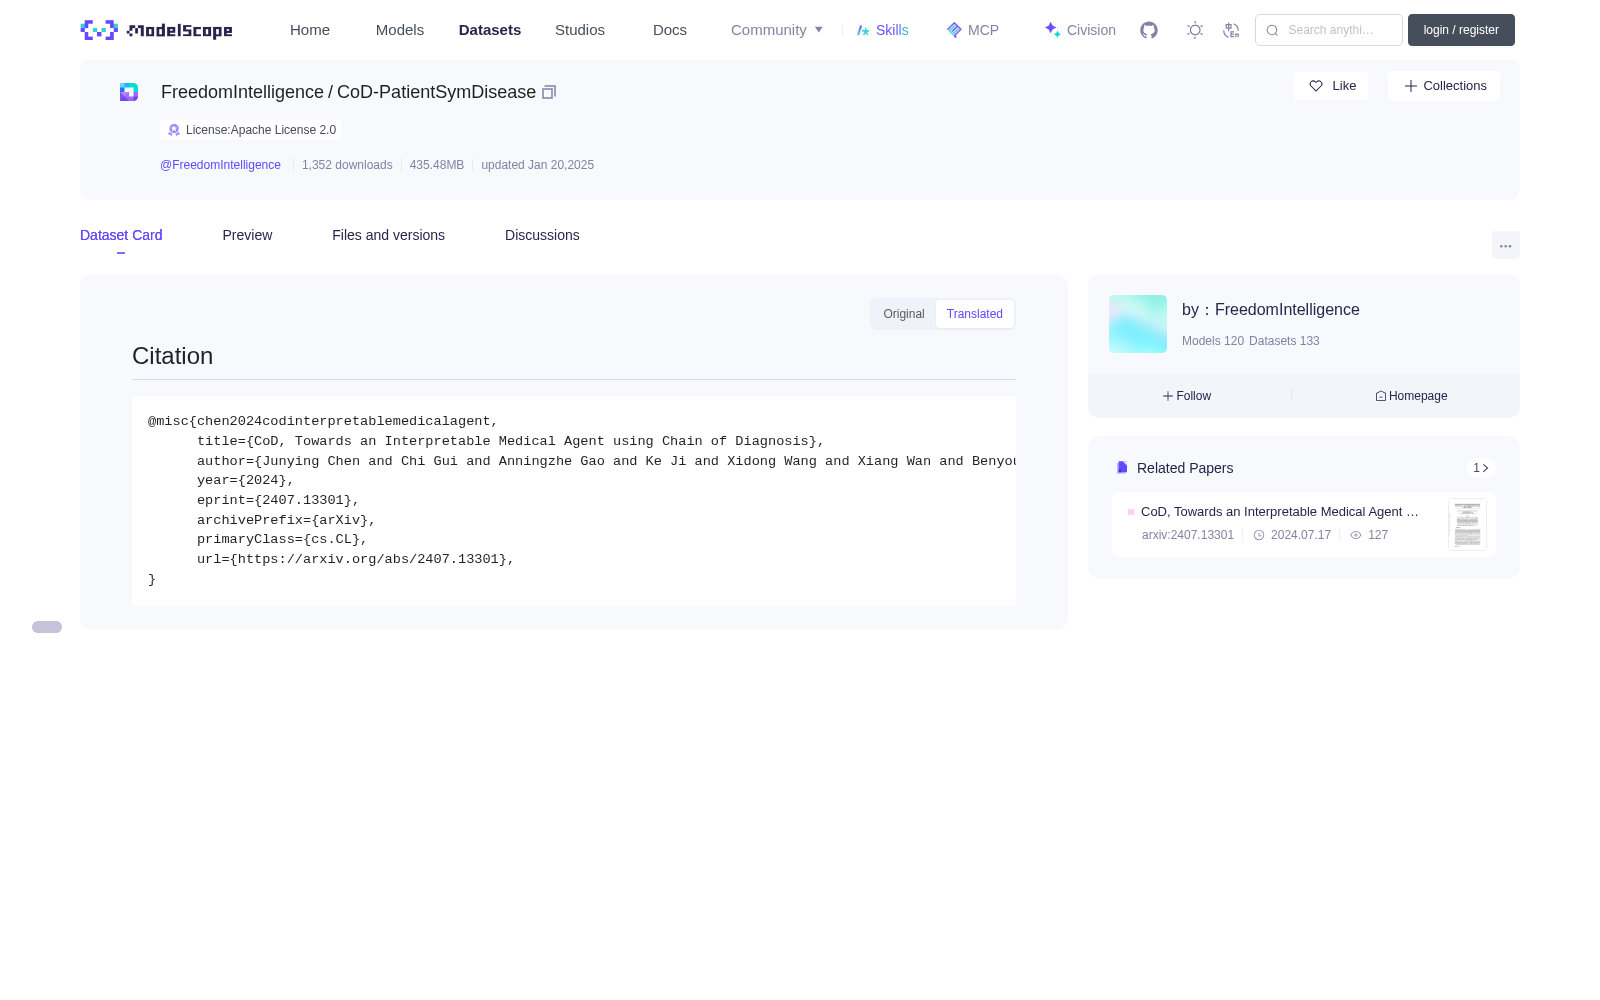Open the Docs menu item
Image resolution: width=1600 pixels, height=1000 pixels.
[670, 30]
